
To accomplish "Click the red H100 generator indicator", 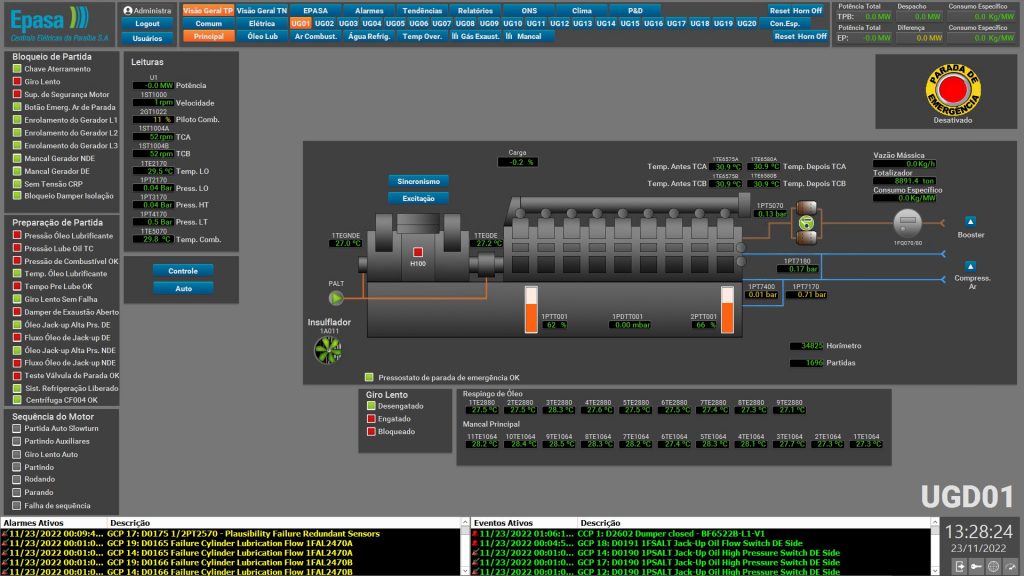I will 418,252.
